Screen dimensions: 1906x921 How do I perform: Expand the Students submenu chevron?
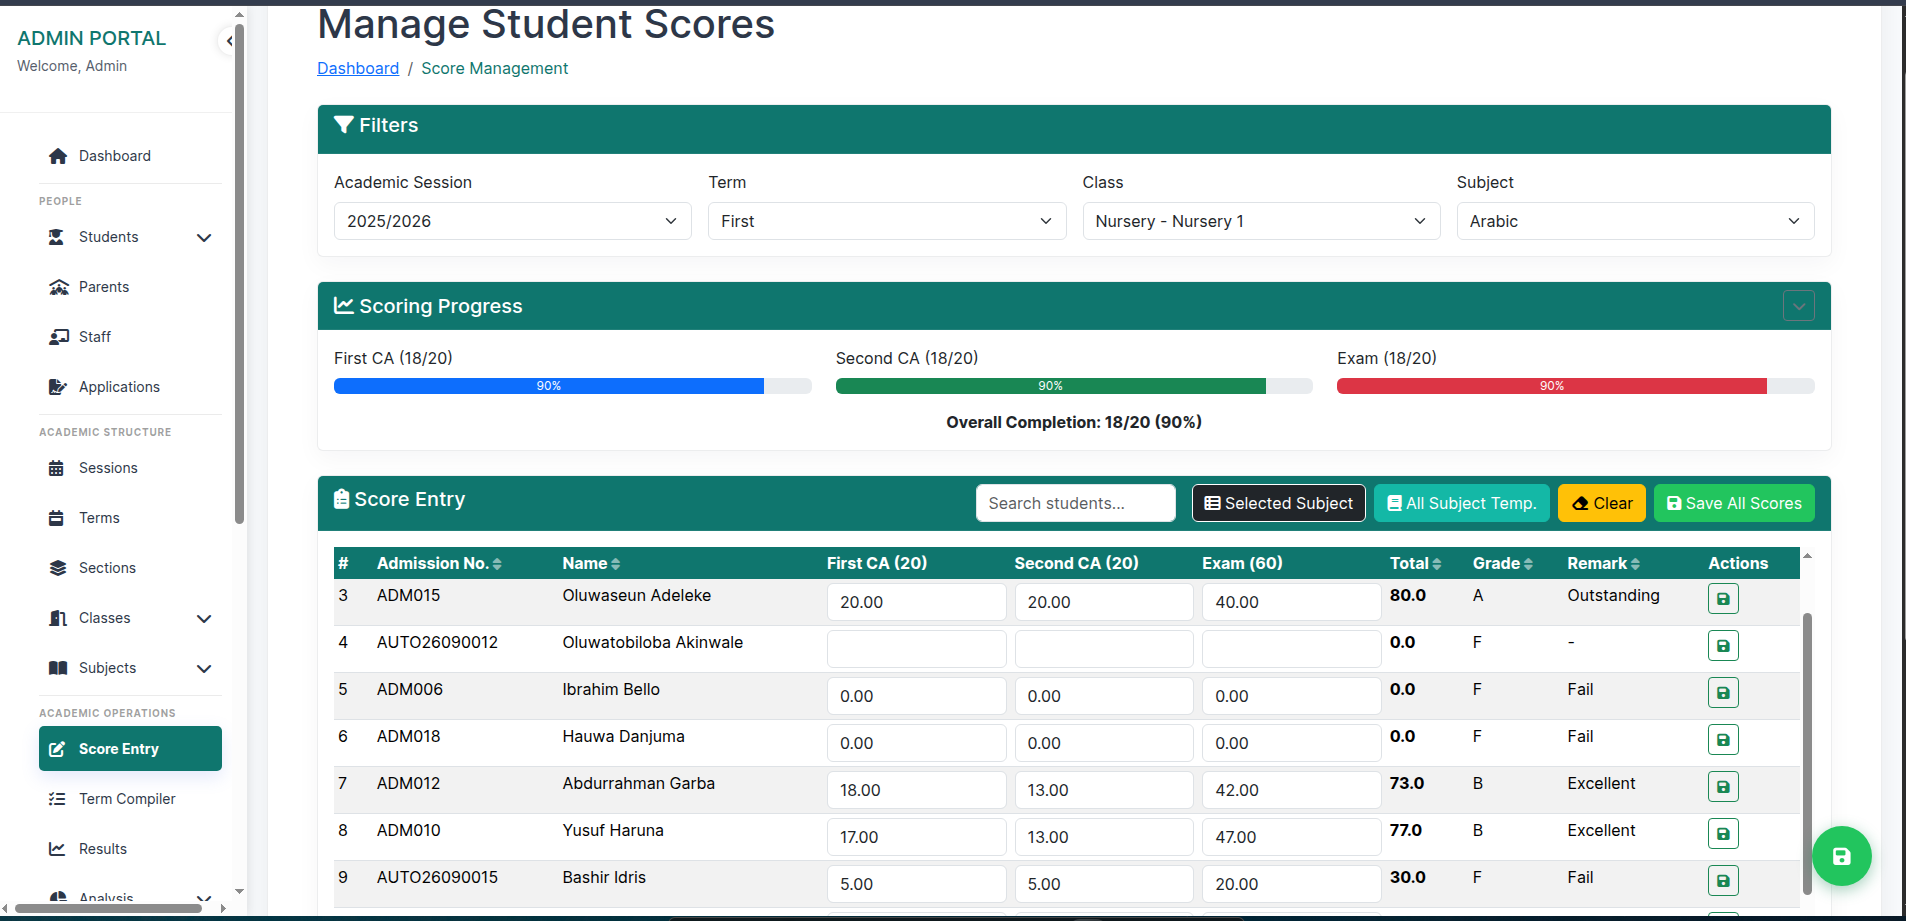(x=204, y=238)
